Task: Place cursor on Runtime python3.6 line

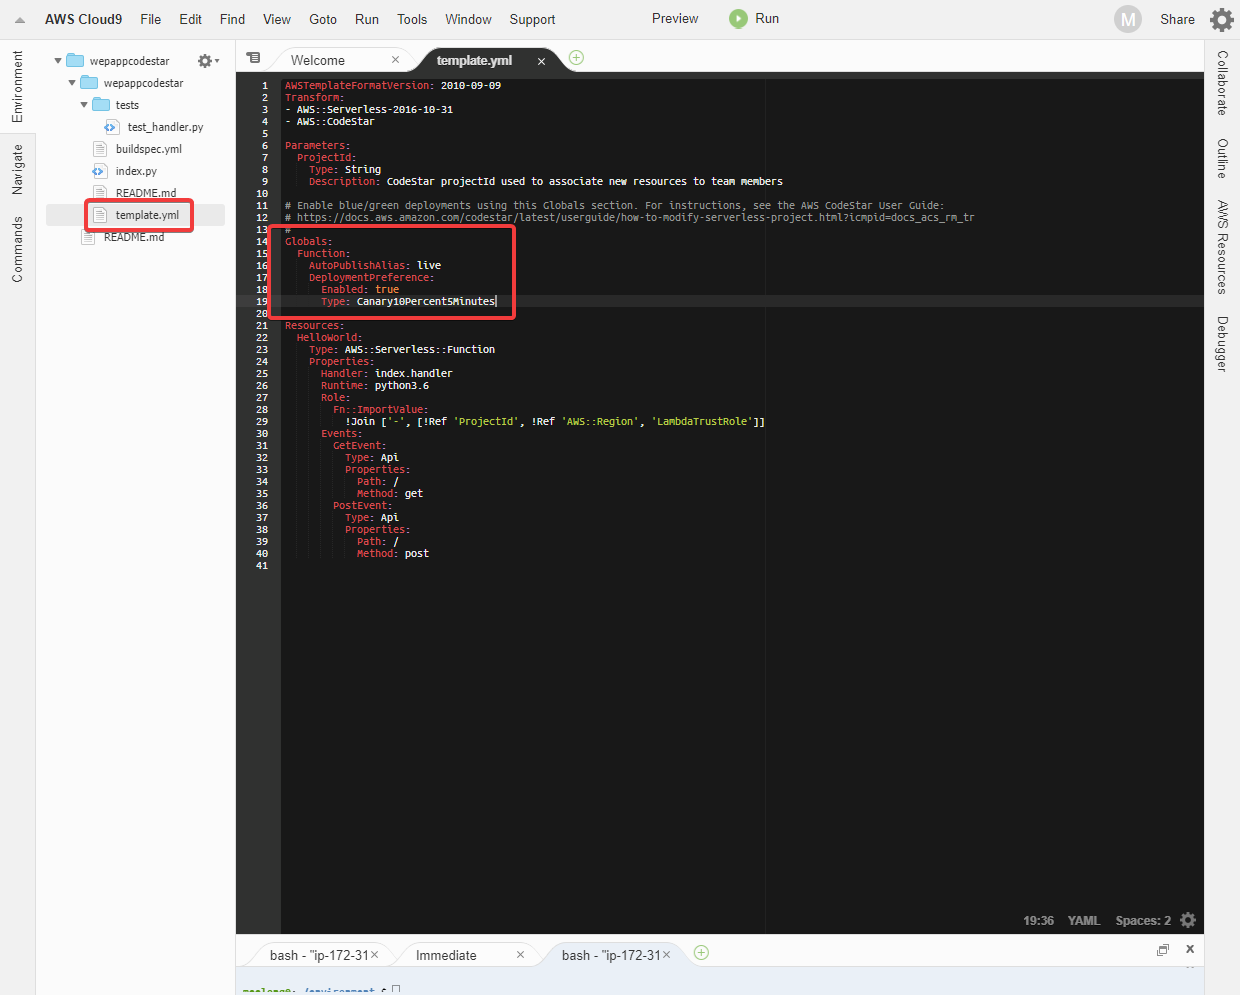Action: (x=375, y=385)
